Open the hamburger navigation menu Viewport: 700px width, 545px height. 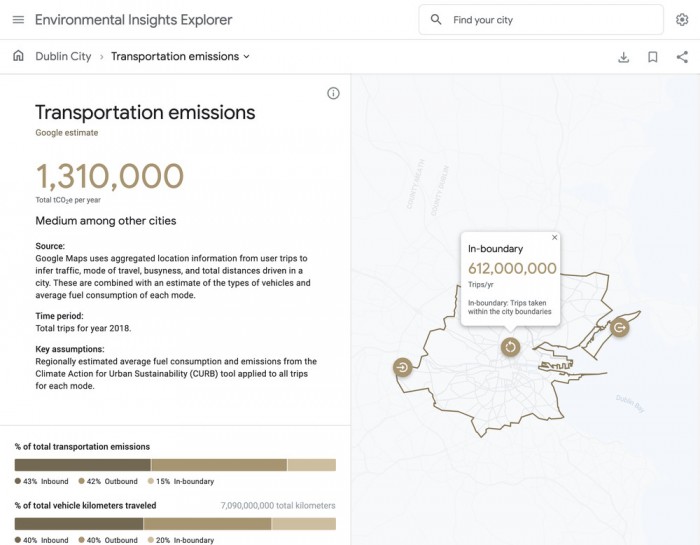point(18,20)
